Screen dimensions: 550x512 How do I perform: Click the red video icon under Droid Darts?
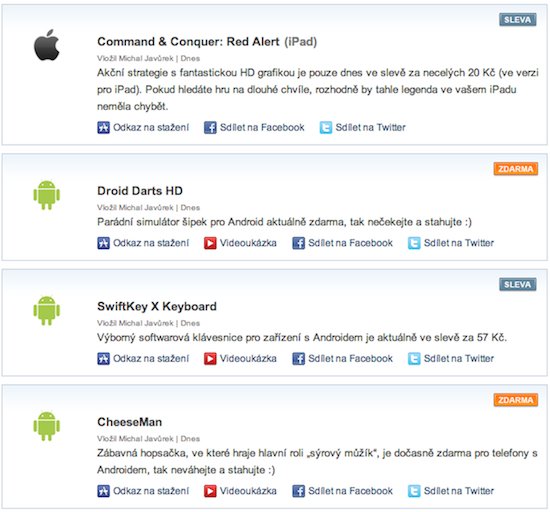(210, 243)
